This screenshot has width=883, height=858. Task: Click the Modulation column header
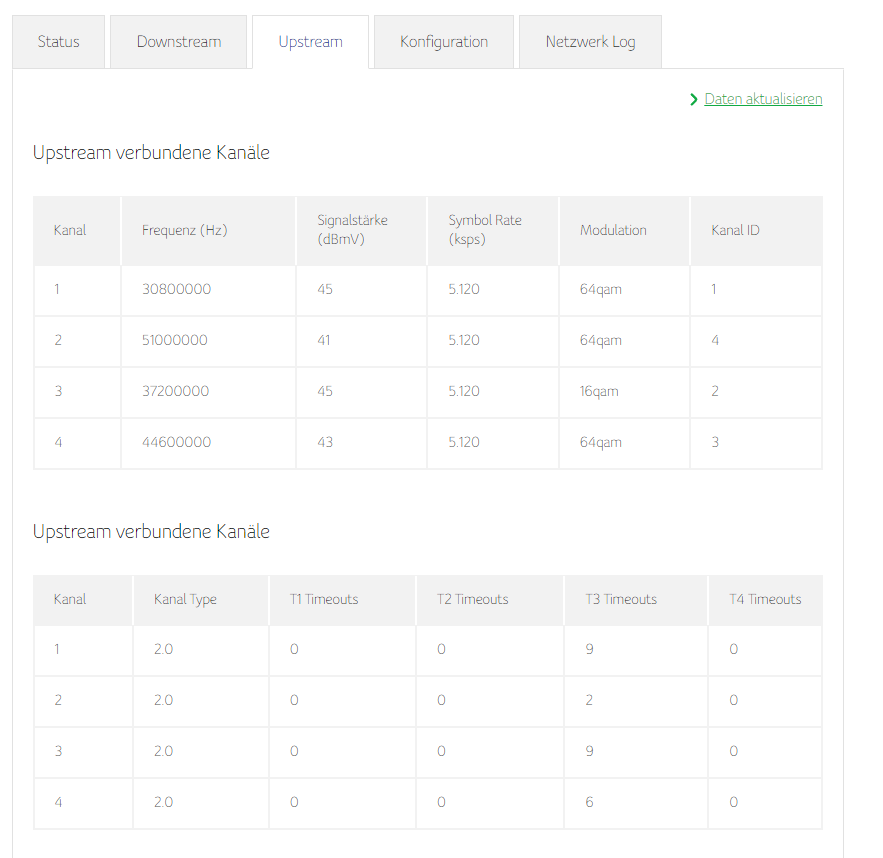613,230
